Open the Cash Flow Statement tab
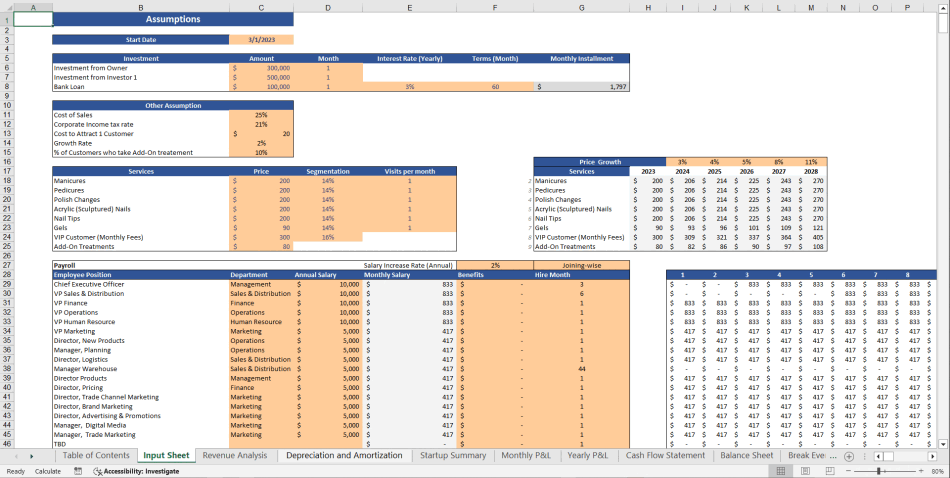This screenshot has width=950, height=478. pyautogui.click(x=665, y=455)
